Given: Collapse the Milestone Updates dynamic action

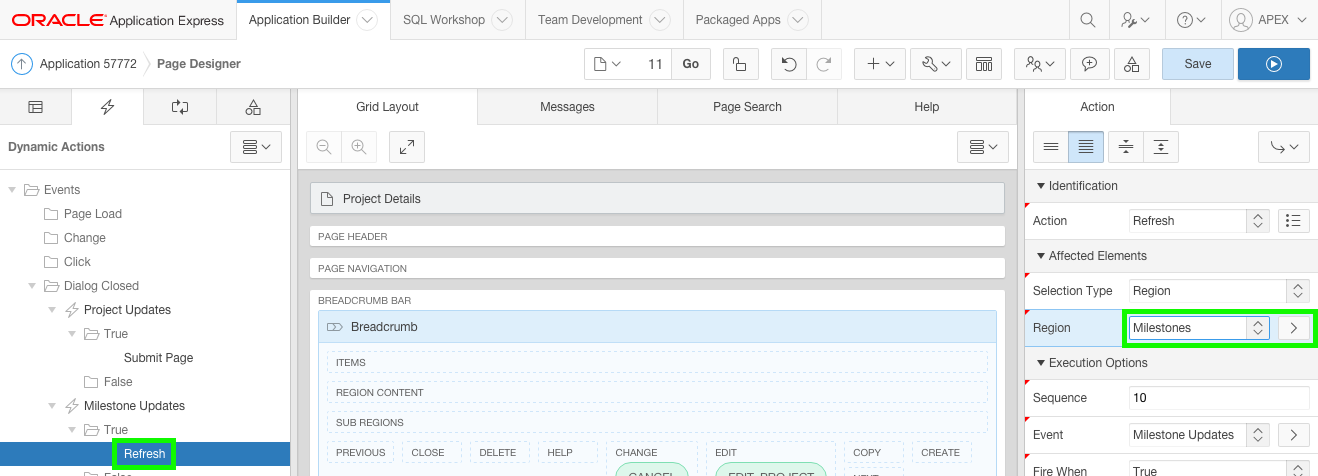Looking at the screenshot, I should (52, 406).
